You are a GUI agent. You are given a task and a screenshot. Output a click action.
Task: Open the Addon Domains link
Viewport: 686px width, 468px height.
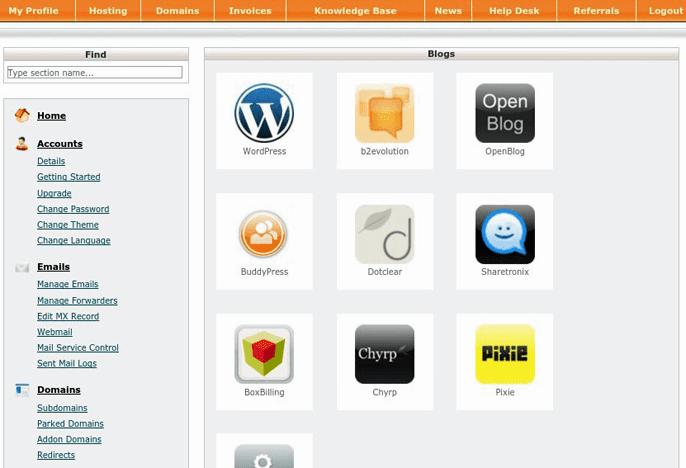pos(69,439)
